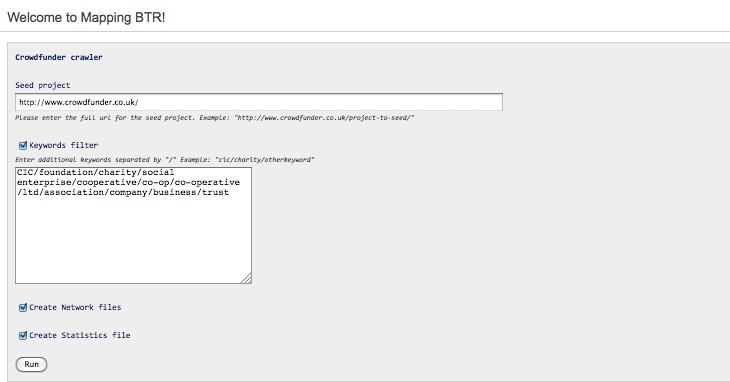Screen dimensions: 730x382
Task: Click the 'Create Network files' label text
Action: click(75, 307)
